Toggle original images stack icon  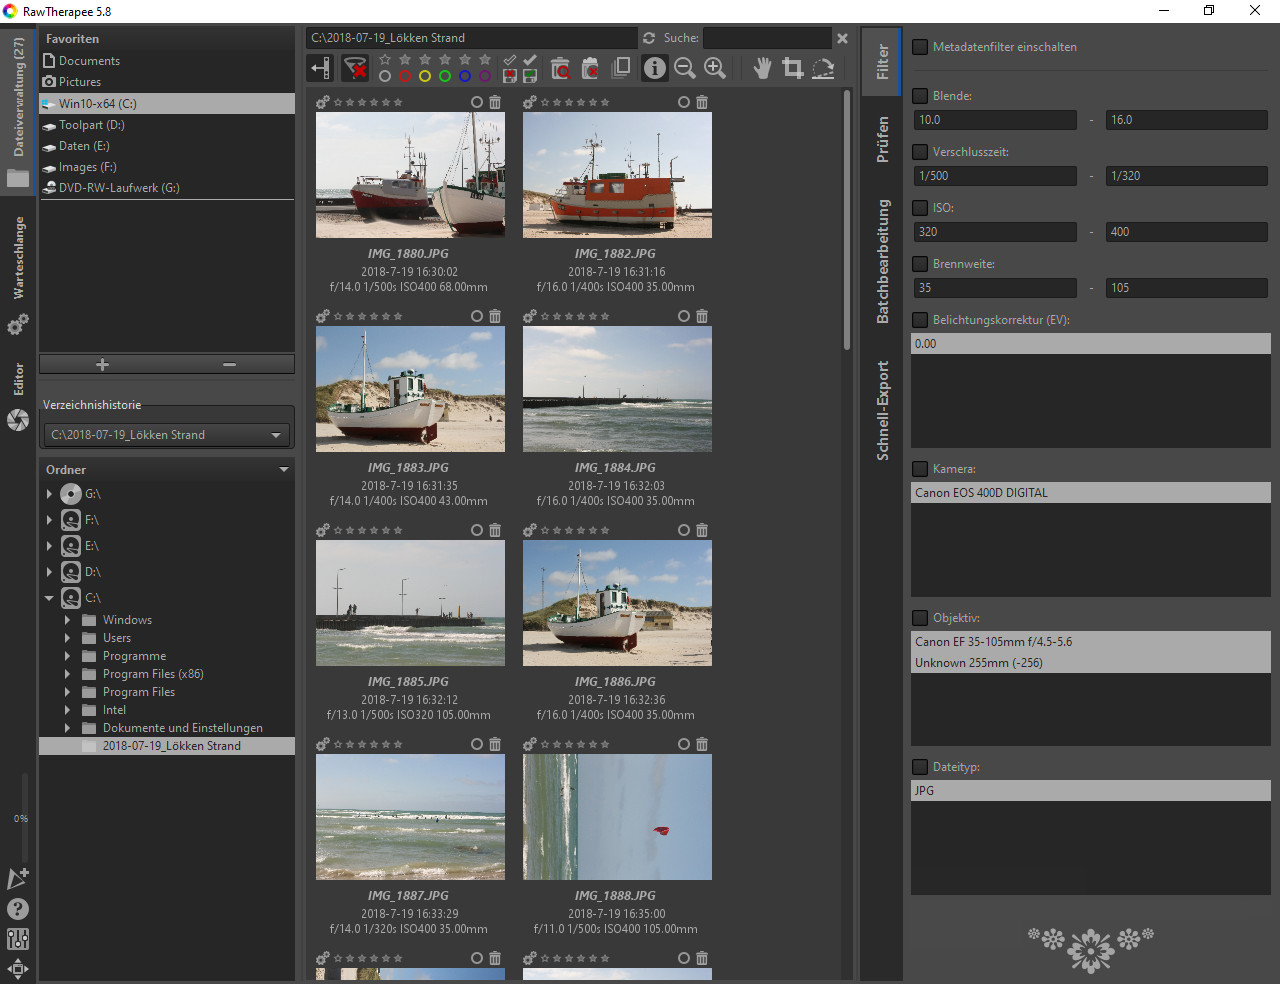point(621,68)
